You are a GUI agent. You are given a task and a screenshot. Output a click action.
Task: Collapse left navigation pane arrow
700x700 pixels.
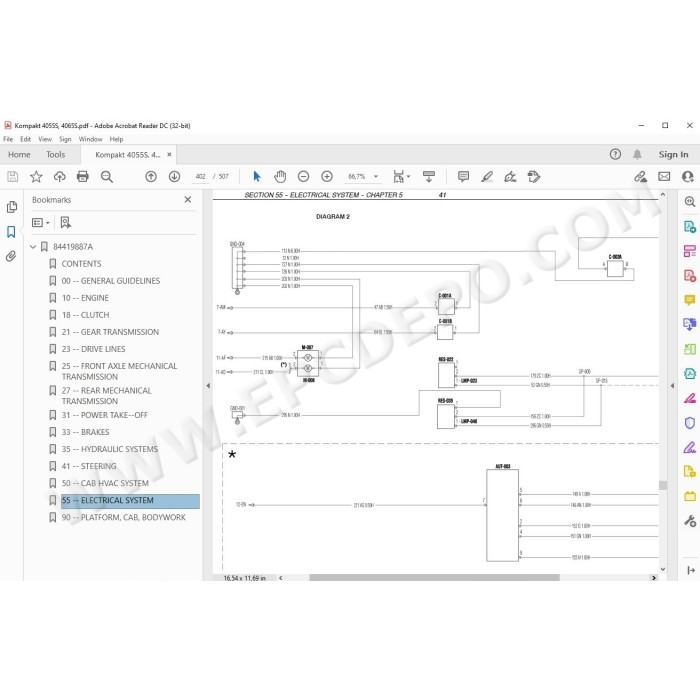(208, 386)
